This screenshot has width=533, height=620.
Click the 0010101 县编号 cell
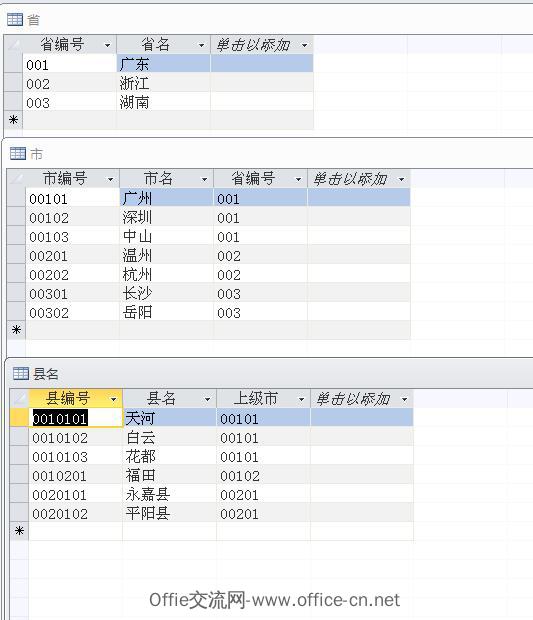click(76, 418)
